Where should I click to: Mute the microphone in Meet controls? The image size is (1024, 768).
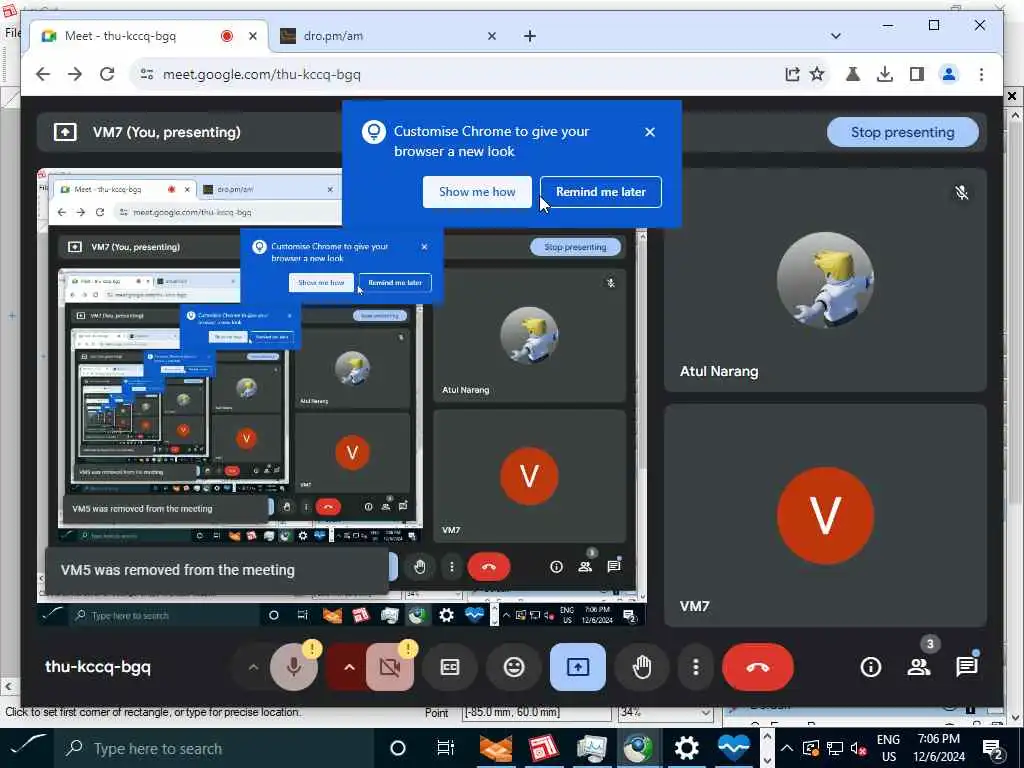(x=294, y=667)
